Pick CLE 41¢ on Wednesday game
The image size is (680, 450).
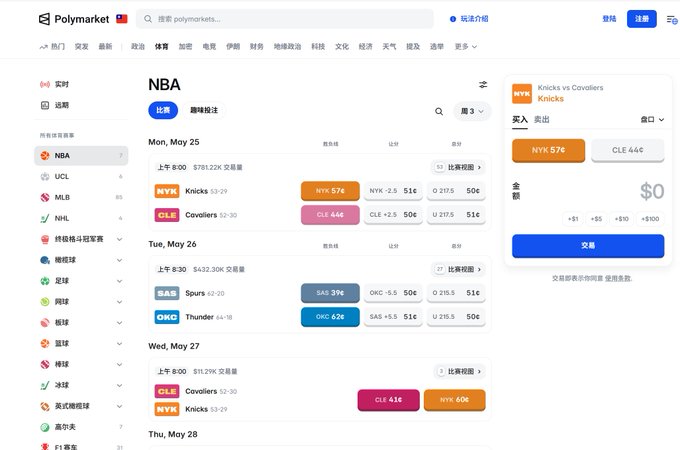tap(388, 400)
